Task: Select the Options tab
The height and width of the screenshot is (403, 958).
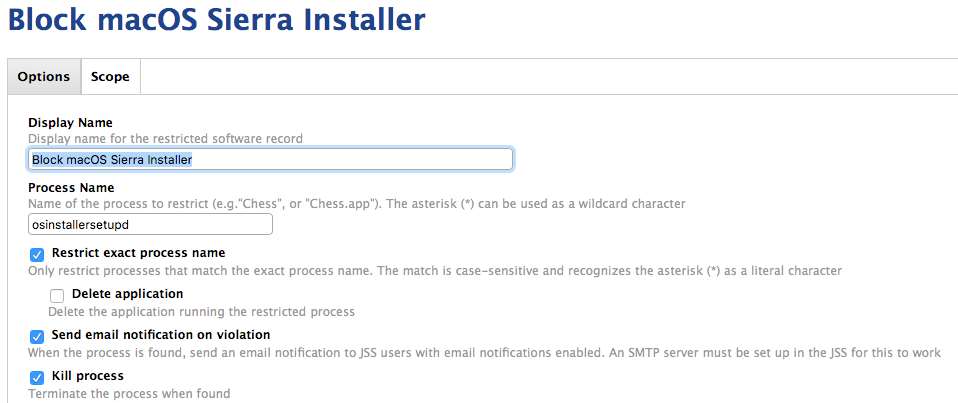Action: pos(44,77)
